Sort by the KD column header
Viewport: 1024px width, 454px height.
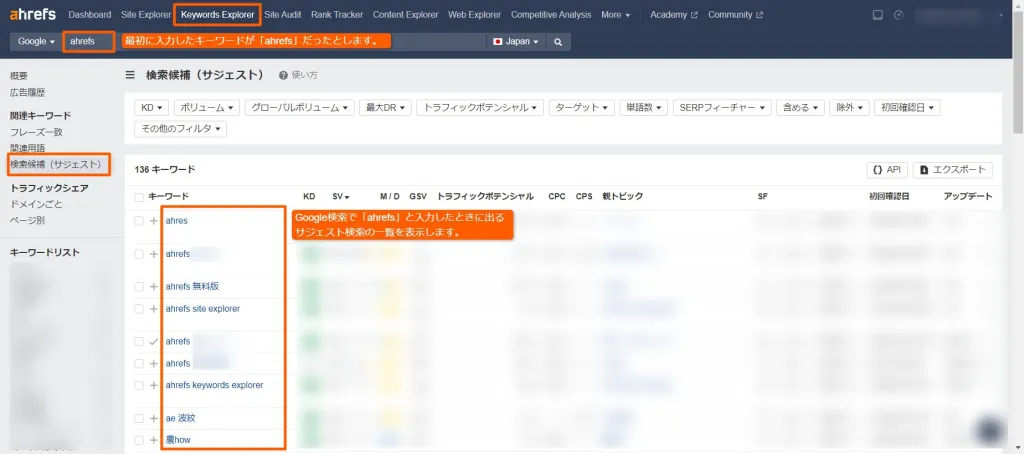click(309, 197)
